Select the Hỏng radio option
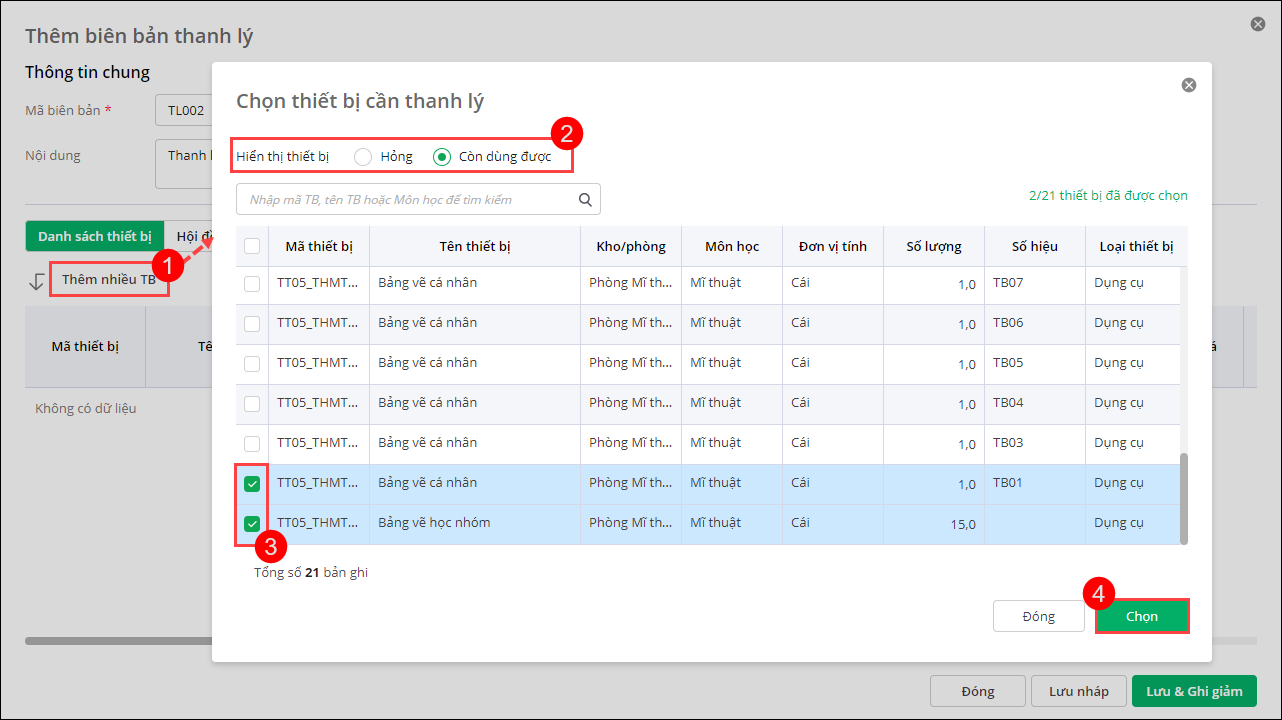Viewport: 1282px width, 720px height. click(x=363, y=157)
